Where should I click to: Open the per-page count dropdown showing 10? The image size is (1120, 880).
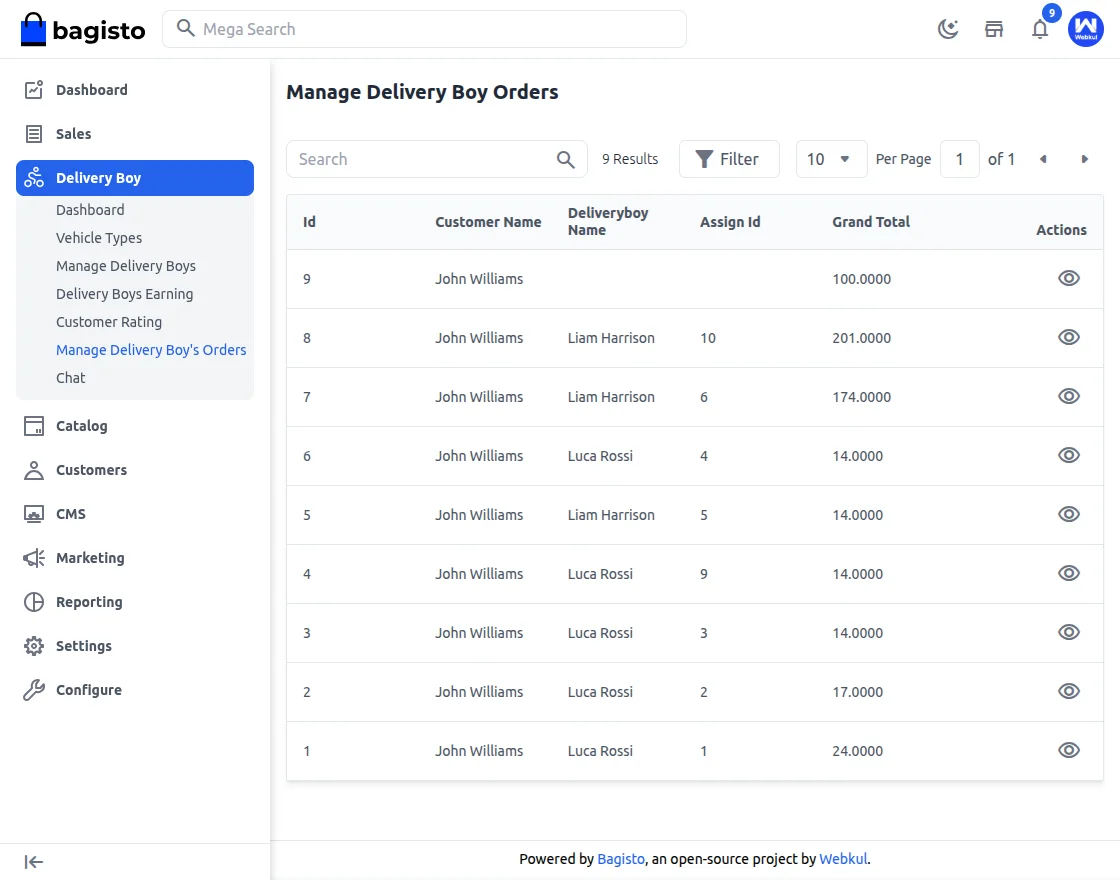pyautogui.click(x=831, y=159)
